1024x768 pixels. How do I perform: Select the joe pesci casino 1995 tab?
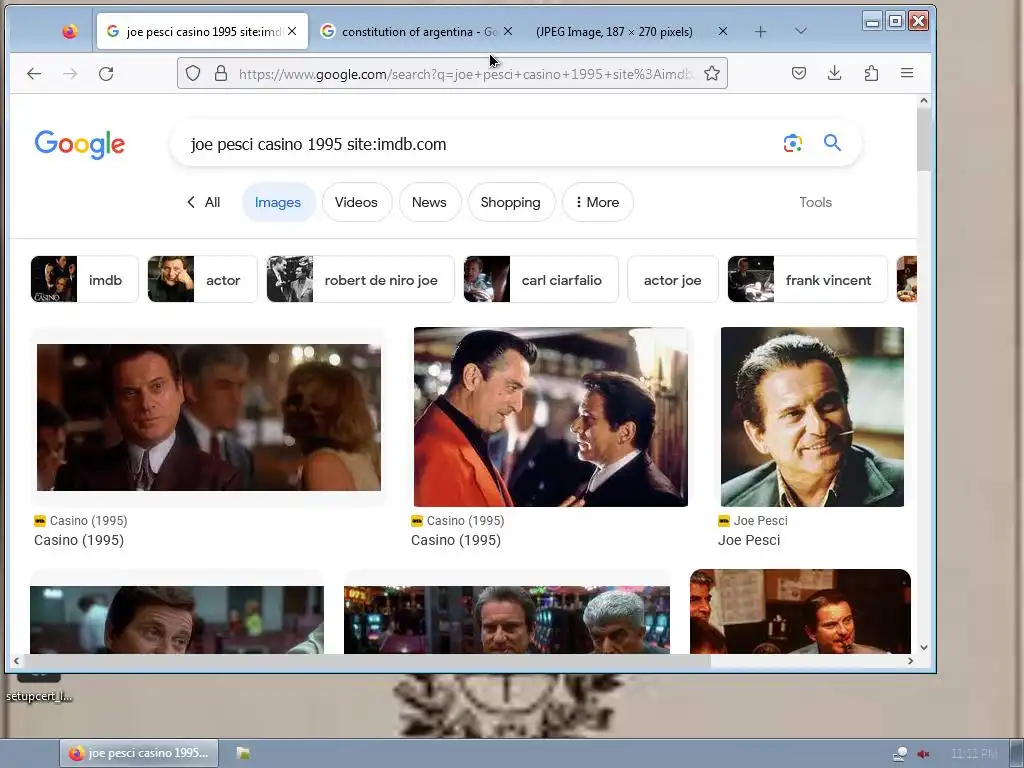(x=202, y=31)
